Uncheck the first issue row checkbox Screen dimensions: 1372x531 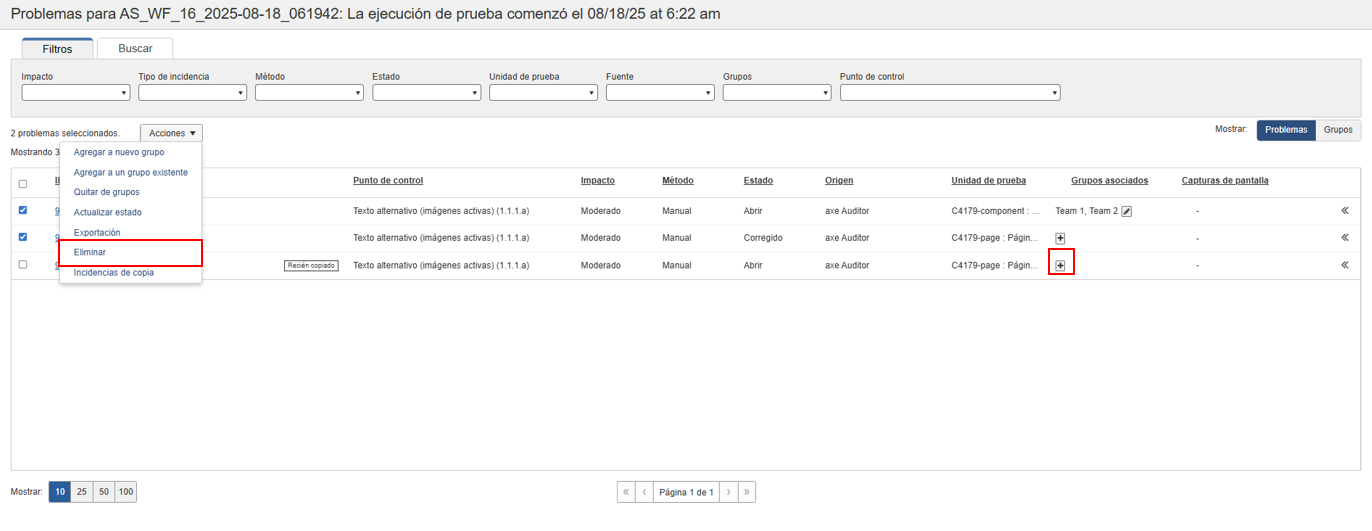[x=23, y=210]
